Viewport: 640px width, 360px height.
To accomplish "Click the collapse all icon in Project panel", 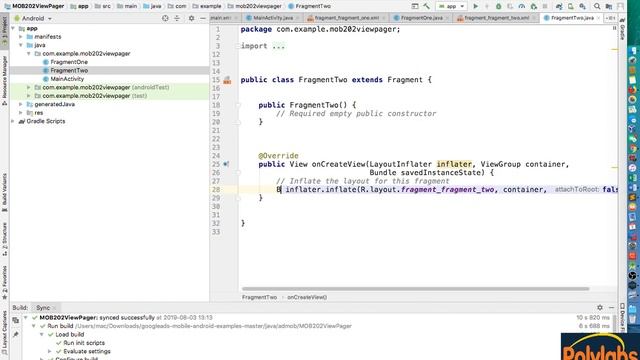I will coord(177,18).
